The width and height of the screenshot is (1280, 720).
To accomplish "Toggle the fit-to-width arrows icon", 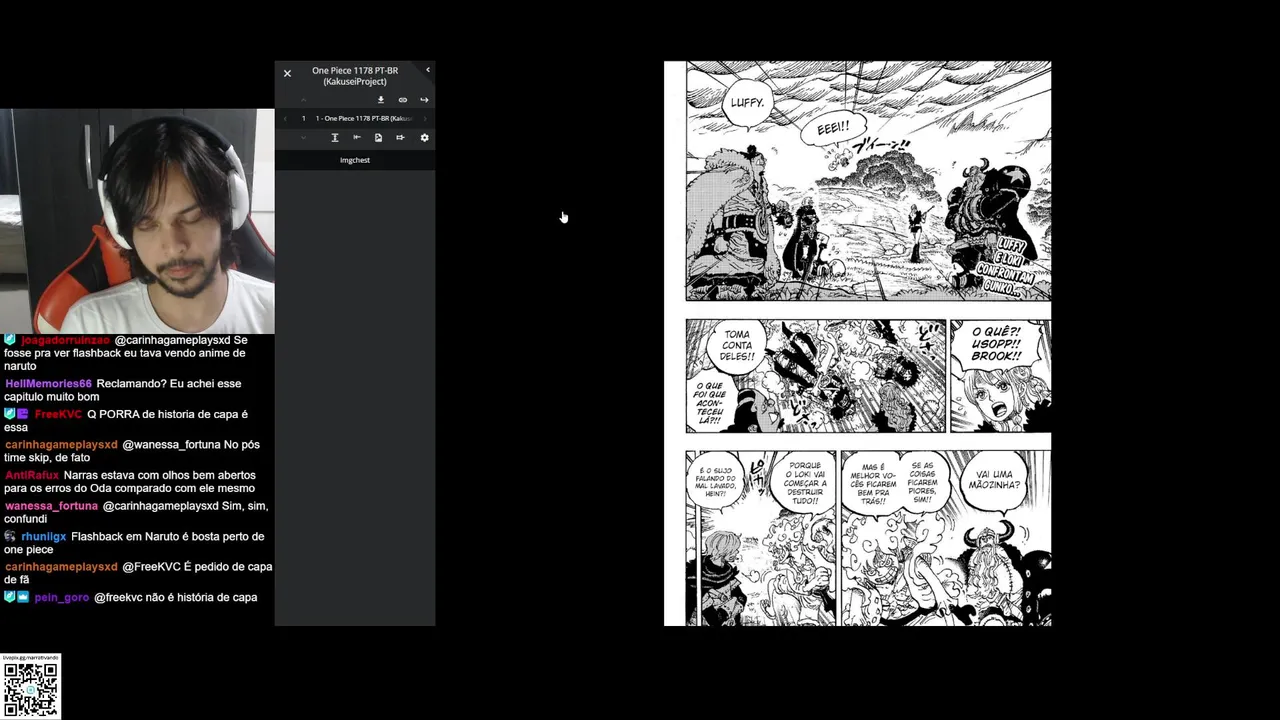I will click(x=357, y=137).
